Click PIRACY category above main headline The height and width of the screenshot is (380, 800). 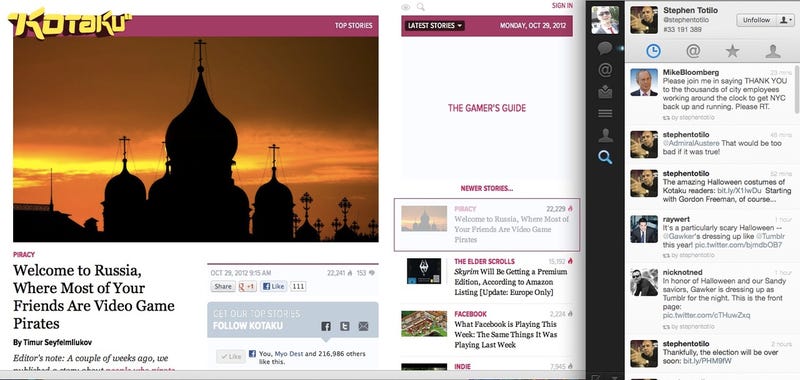click(24, 255)
